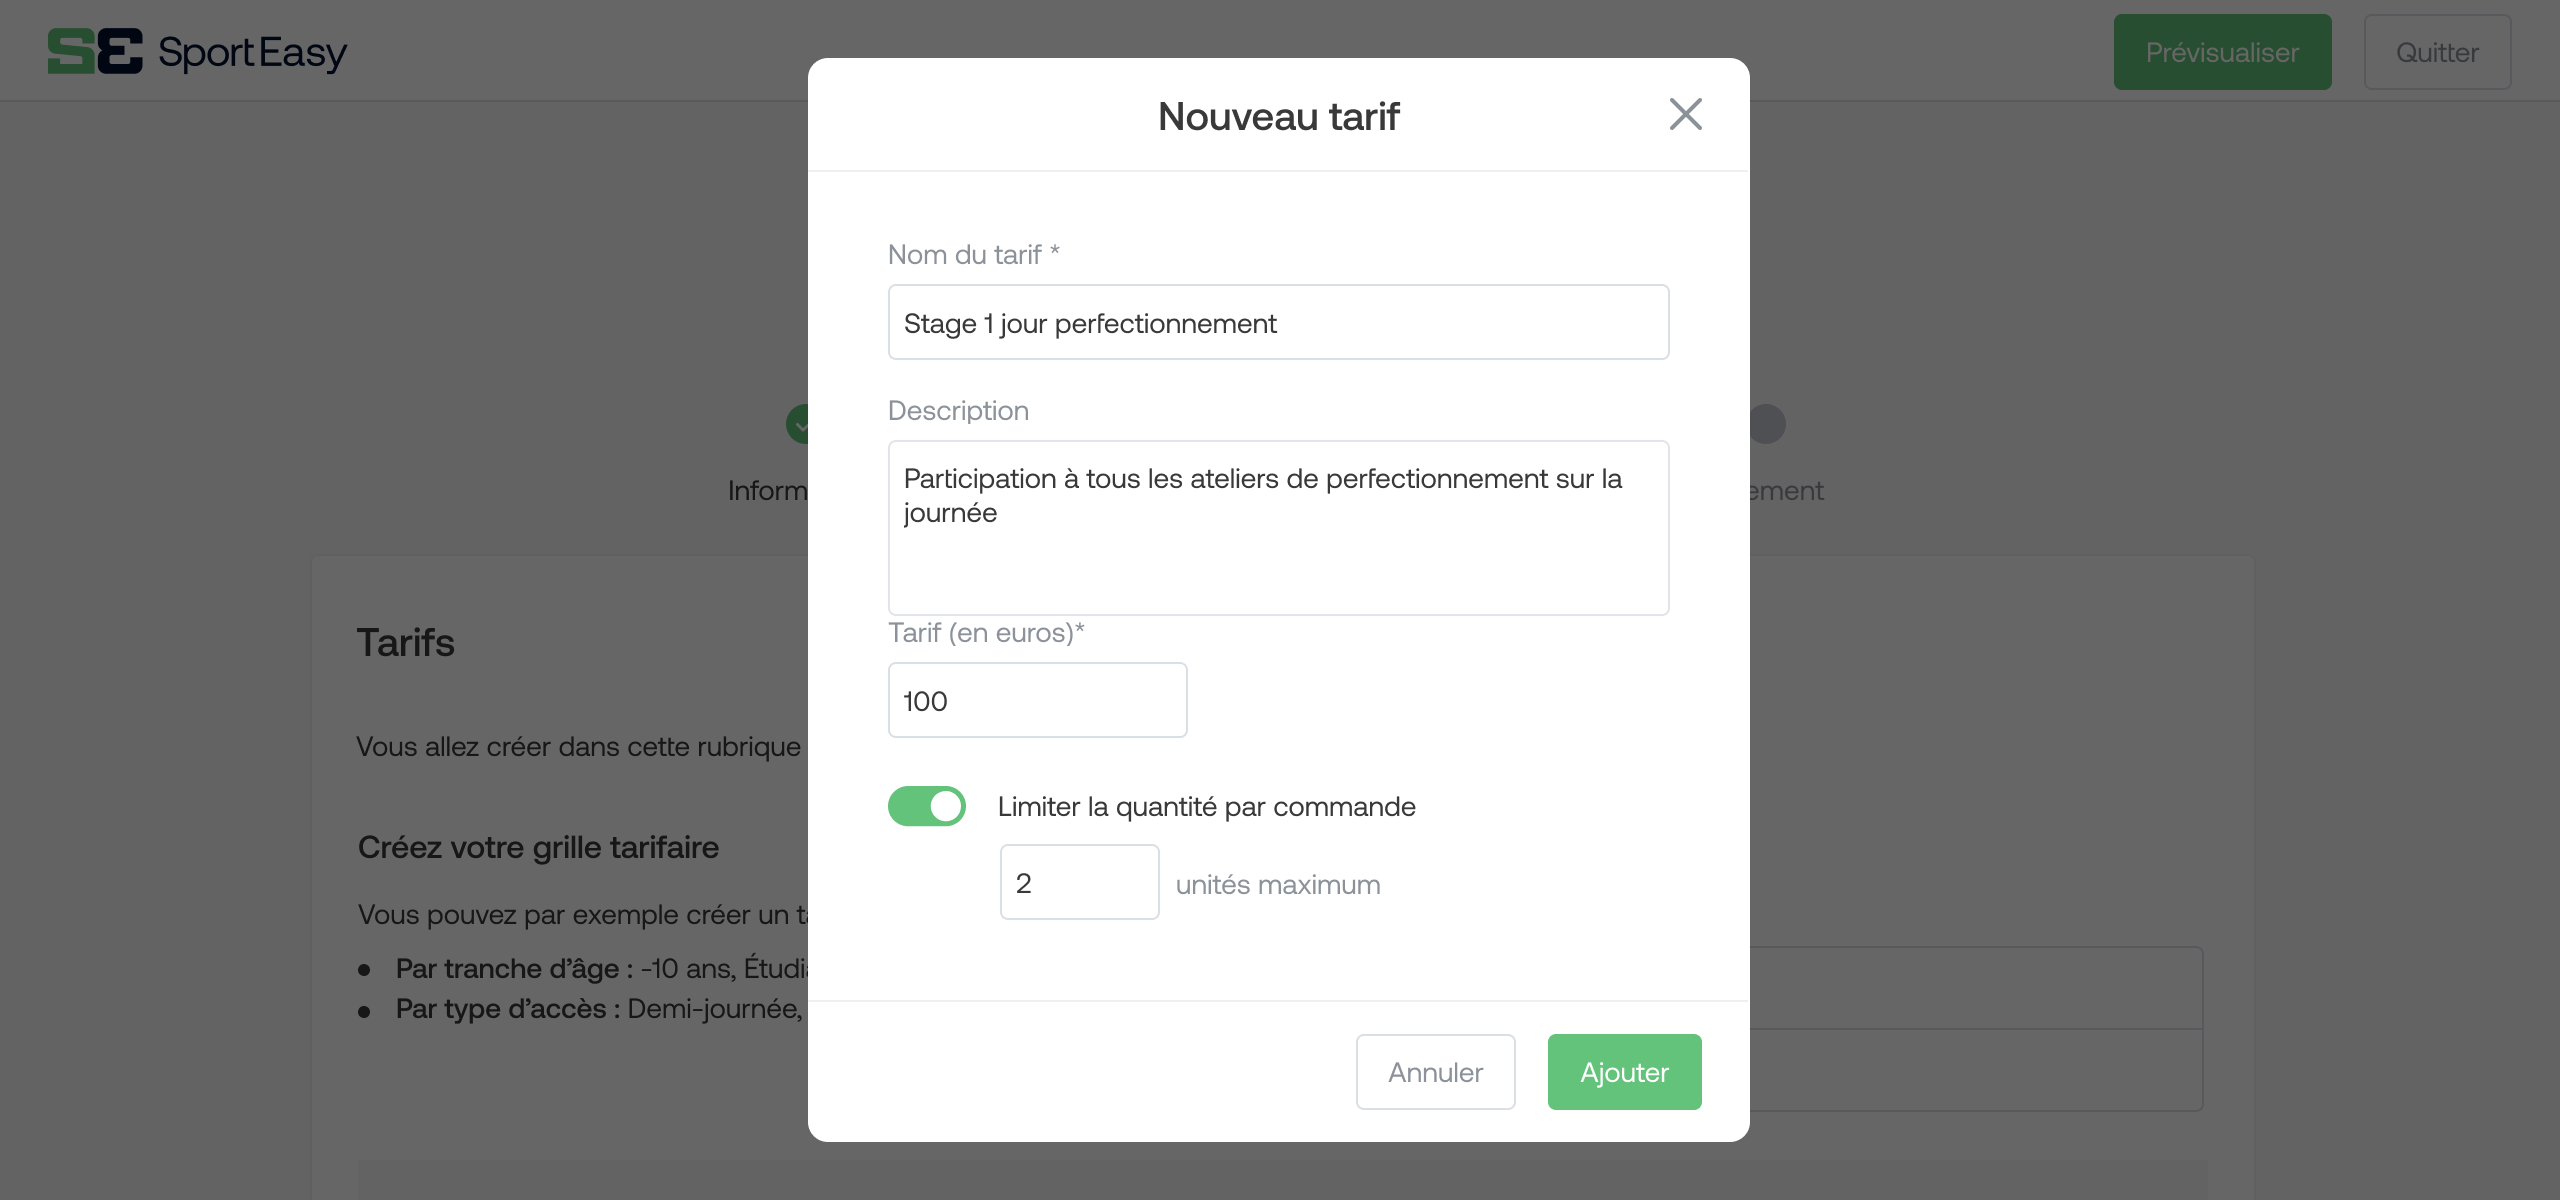
Task: Click the green checkmark step circle
Action: point(798,424)
